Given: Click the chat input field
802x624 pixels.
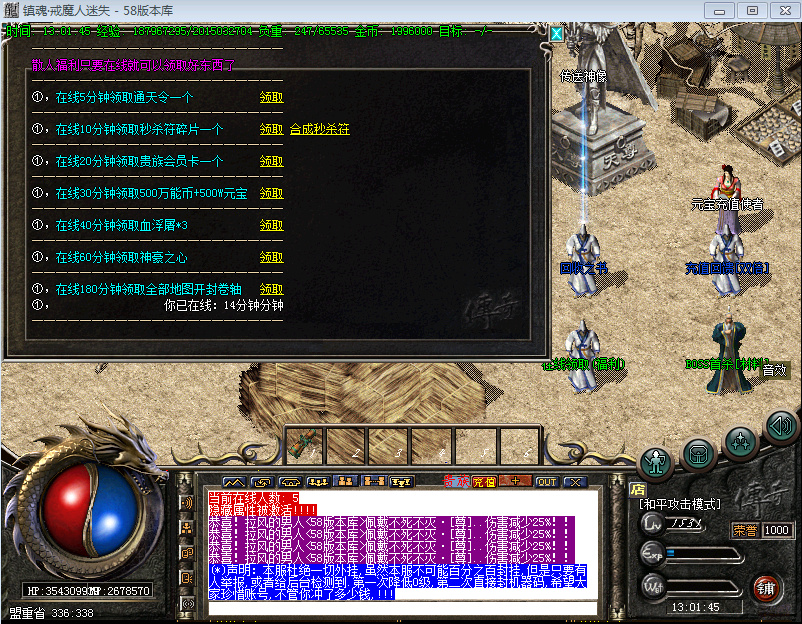Looking at the screenshot, I should point(400,607).
